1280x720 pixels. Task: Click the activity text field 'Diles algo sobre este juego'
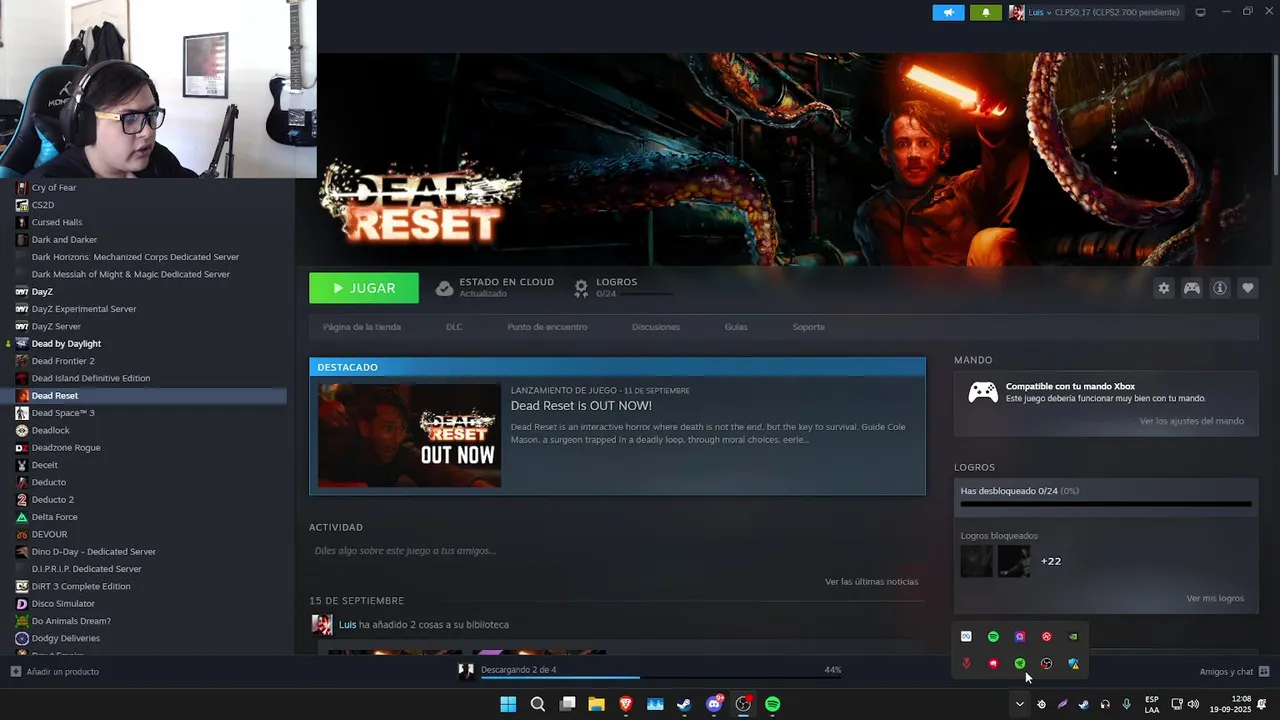click(405, 551)
